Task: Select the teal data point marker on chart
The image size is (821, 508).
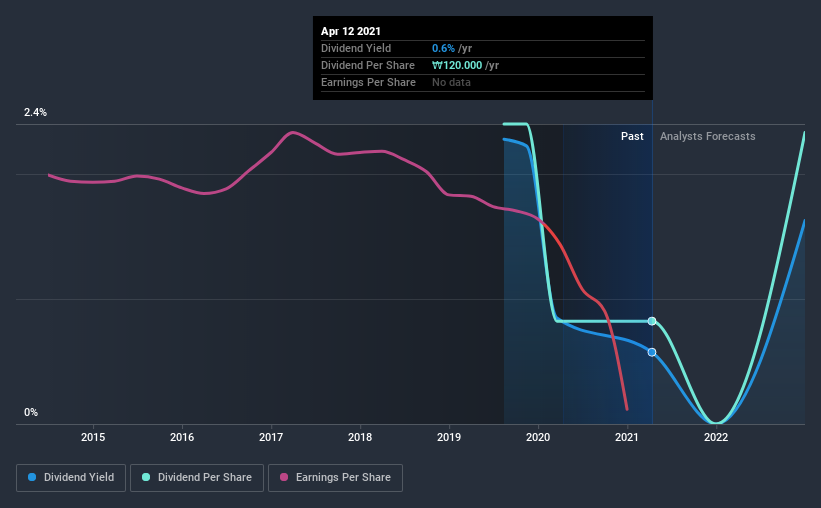Action: tap(652, 321)
